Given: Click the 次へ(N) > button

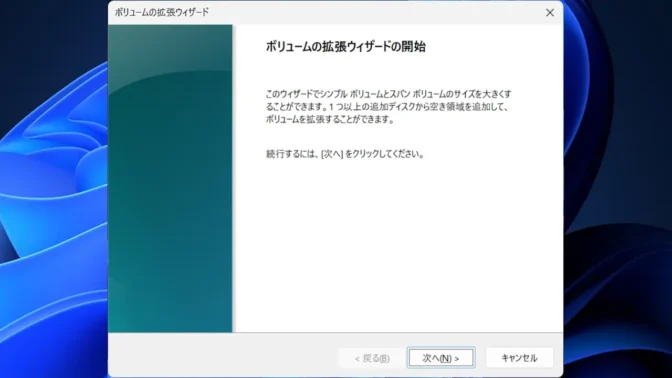Looking at the screenshot, I should [x=441, y=358].
